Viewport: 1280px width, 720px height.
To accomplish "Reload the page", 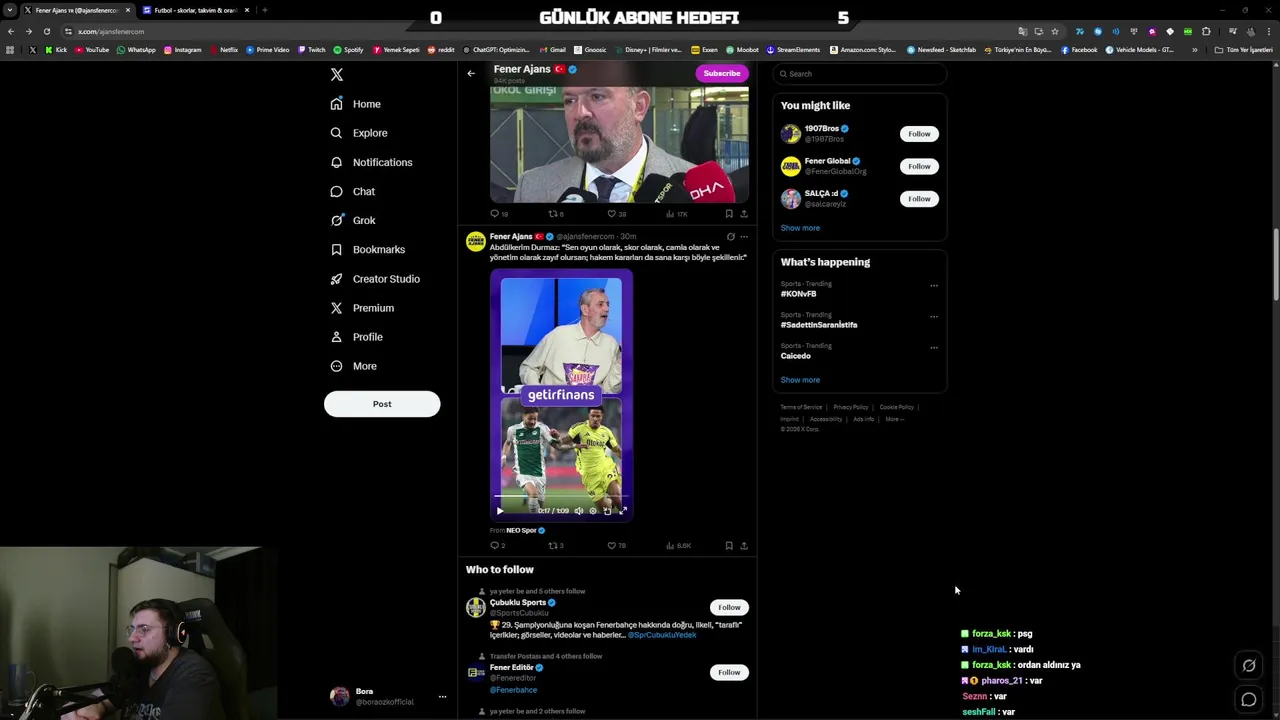I will click(46, 32).
